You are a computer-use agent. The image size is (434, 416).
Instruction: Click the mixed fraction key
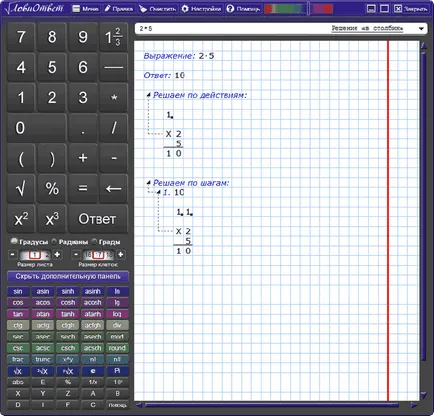[x=114, y=37]
